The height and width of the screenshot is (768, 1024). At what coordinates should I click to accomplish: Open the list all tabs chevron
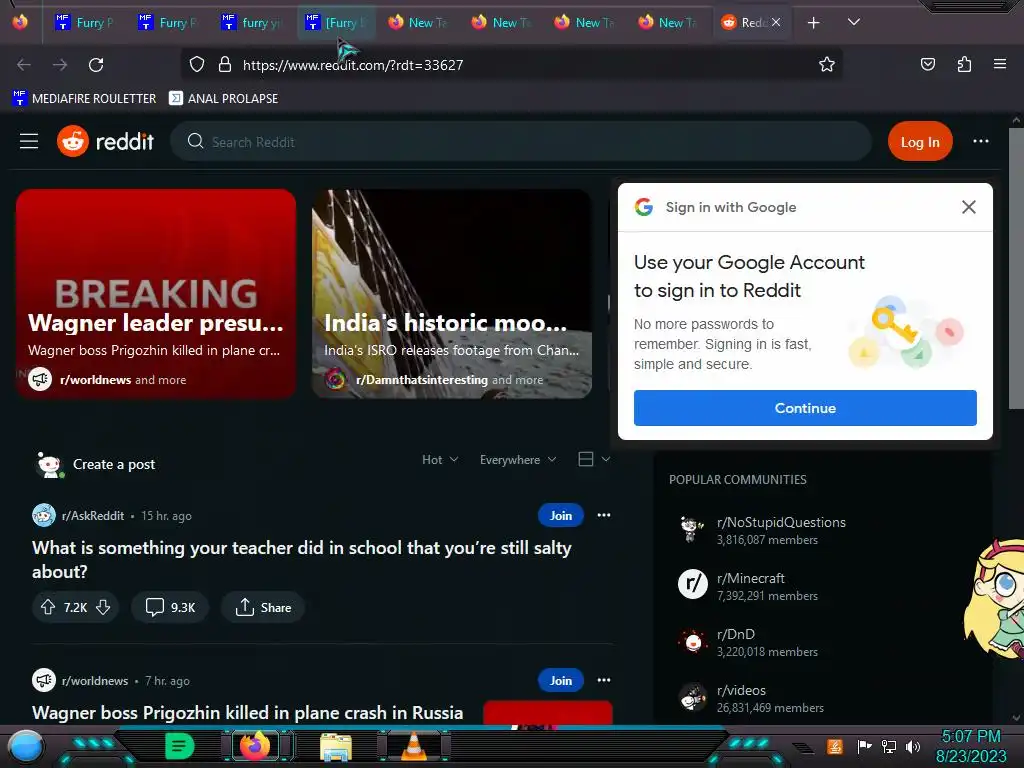pyautogui.click(x=853, y=22)
